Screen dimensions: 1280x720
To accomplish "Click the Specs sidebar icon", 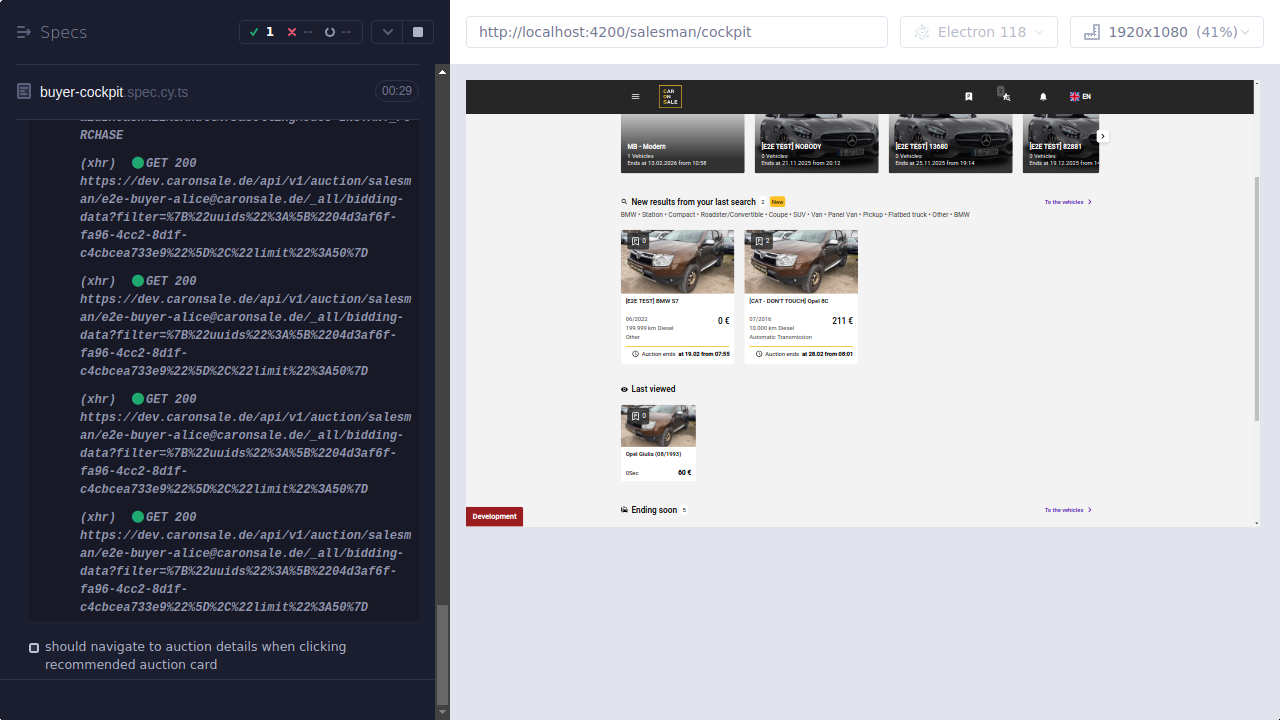I will tap(22, 31).
